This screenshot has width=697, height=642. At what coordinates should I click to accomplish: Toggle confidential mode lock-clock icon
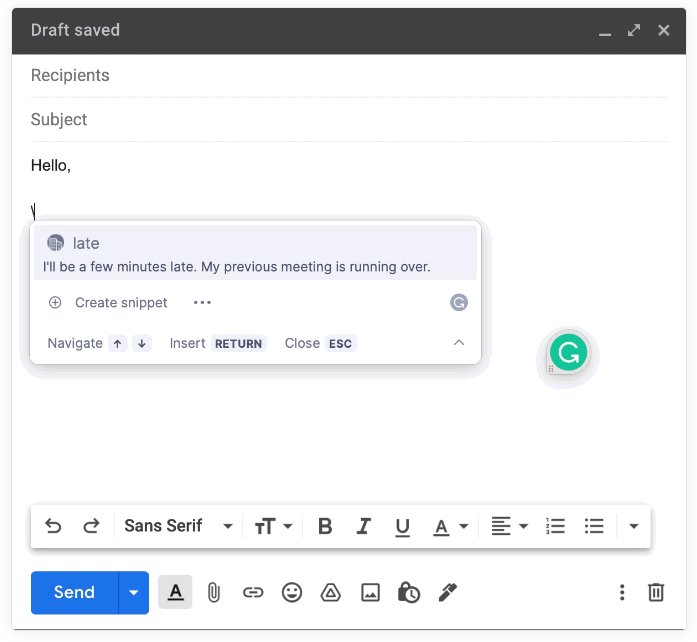[409, 592]
